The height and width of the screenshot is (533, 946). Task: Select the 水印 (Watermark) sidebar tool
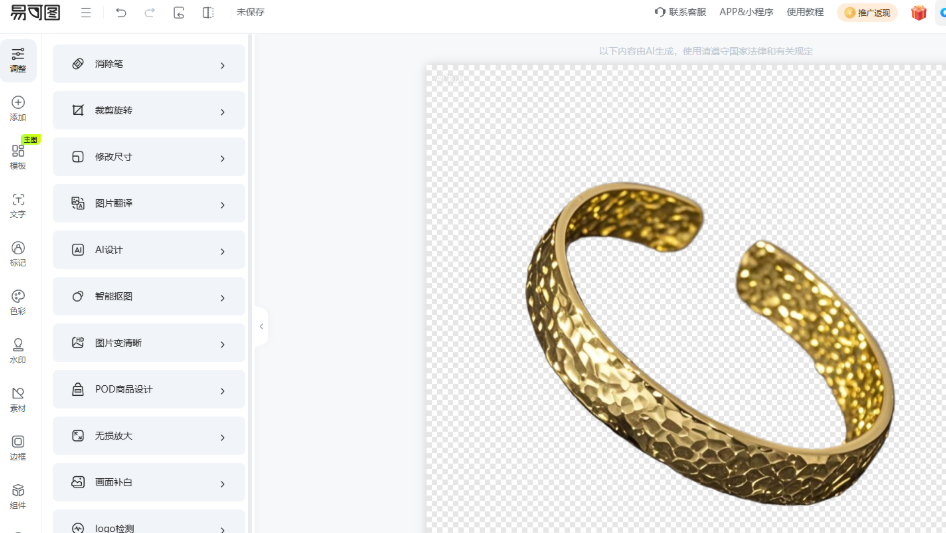pyautogui.click(x=18, y=350)
